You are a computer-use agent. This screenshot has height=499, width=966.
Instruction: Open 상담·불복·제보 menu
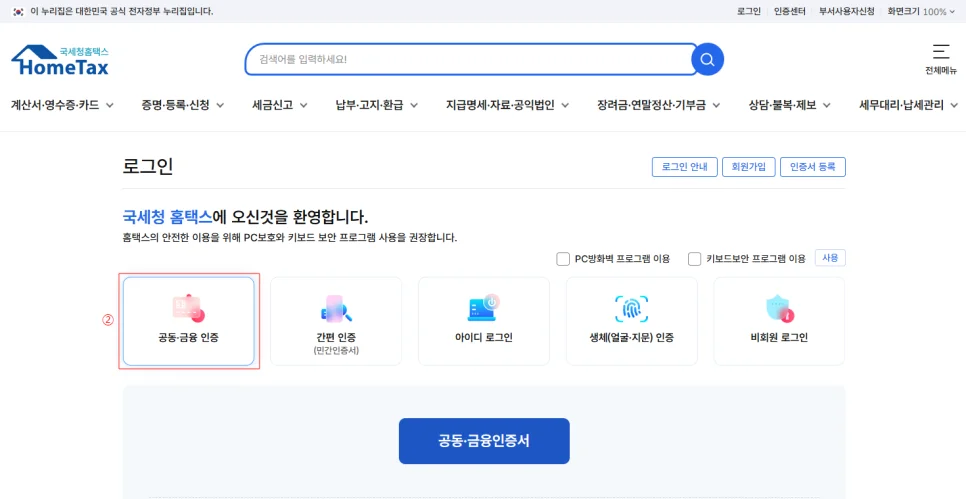point(788,105)
